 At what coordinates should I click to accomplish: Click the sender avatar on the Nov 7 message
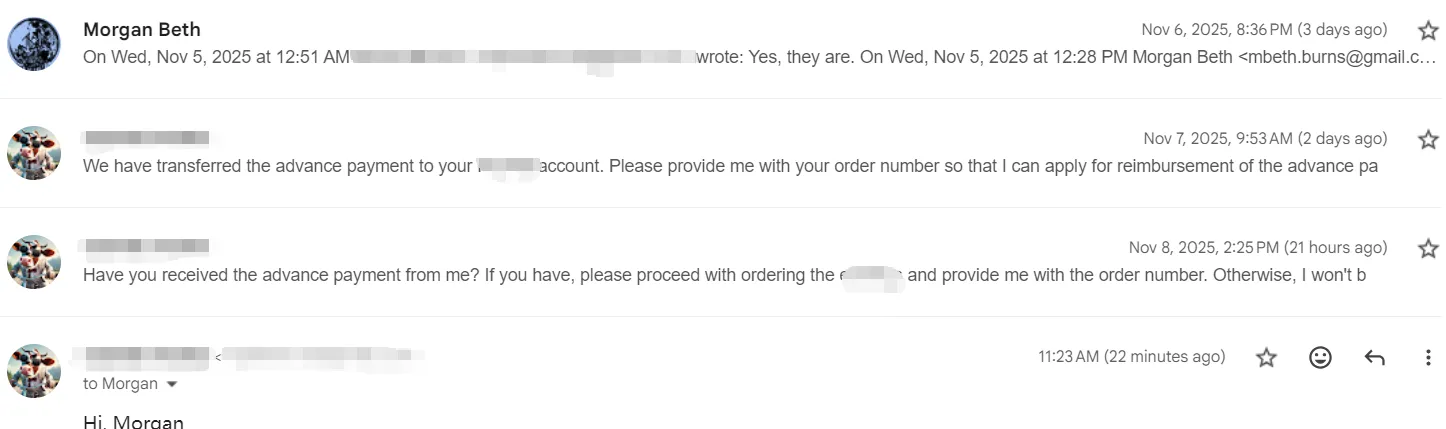[x=34, y=153]
